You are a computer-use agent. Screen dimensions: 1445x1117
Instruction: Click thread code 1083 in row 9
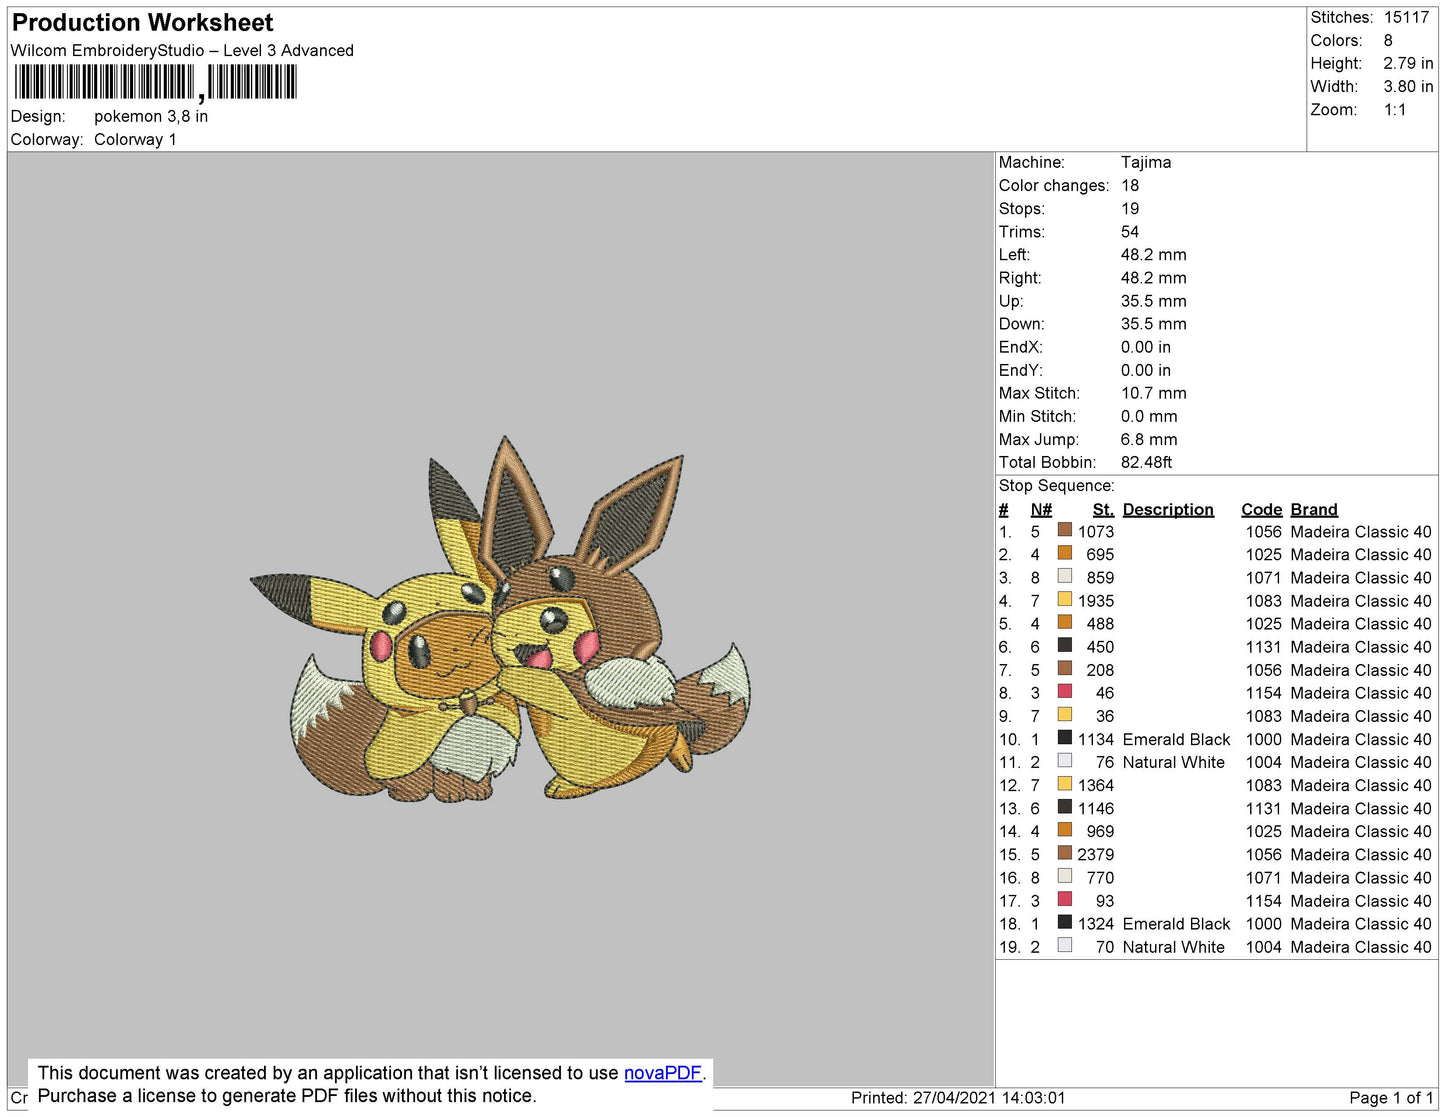click(1263, 716)
